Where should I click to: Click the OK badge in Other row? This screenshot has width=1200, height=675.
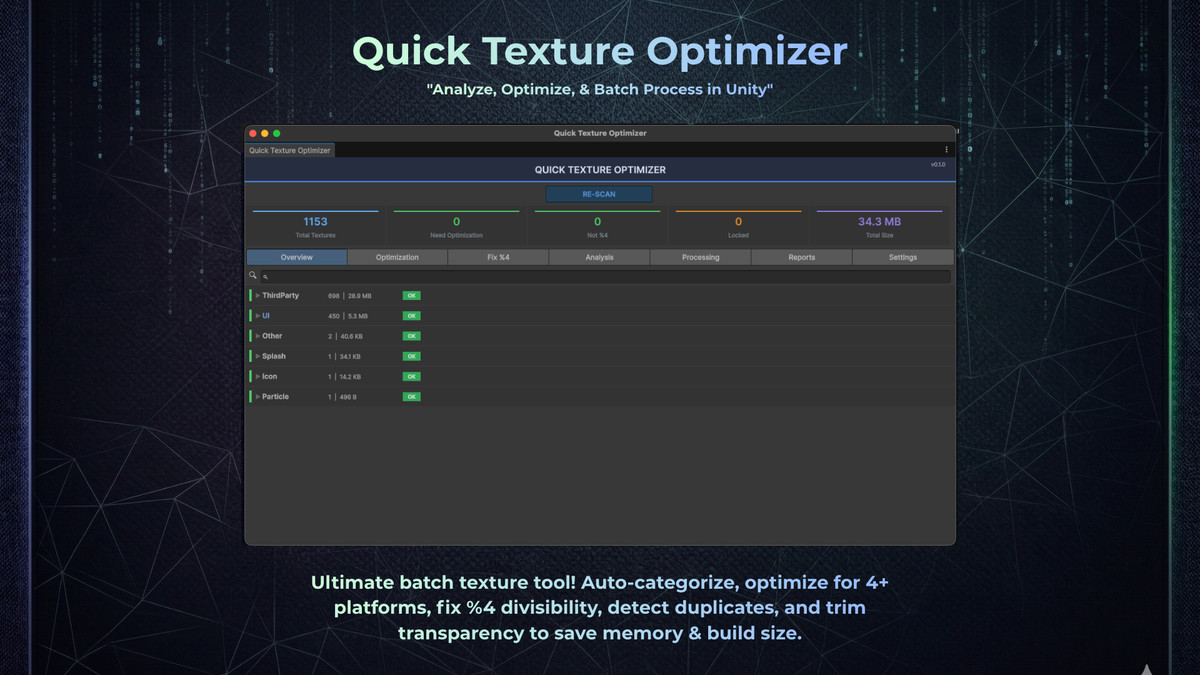(411, 336)
